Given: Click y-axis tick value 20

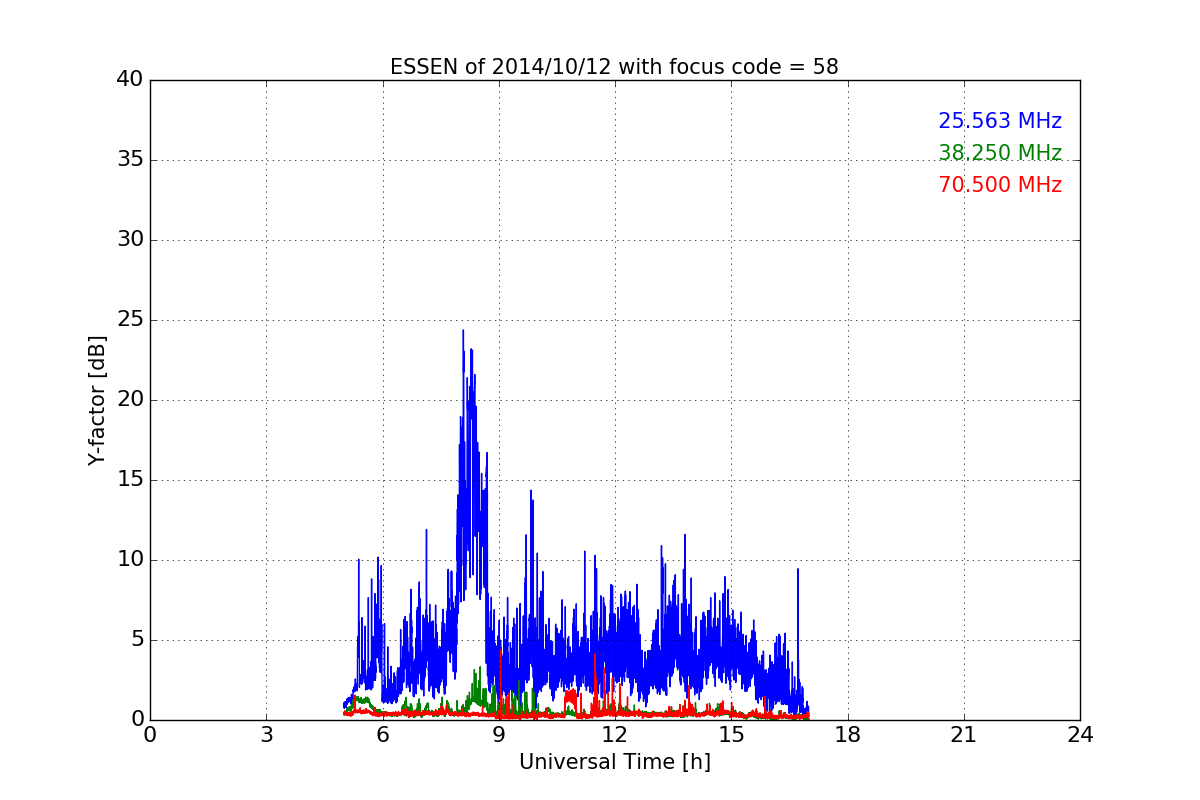Looking at the screenshot, I should tap(130, 400).
